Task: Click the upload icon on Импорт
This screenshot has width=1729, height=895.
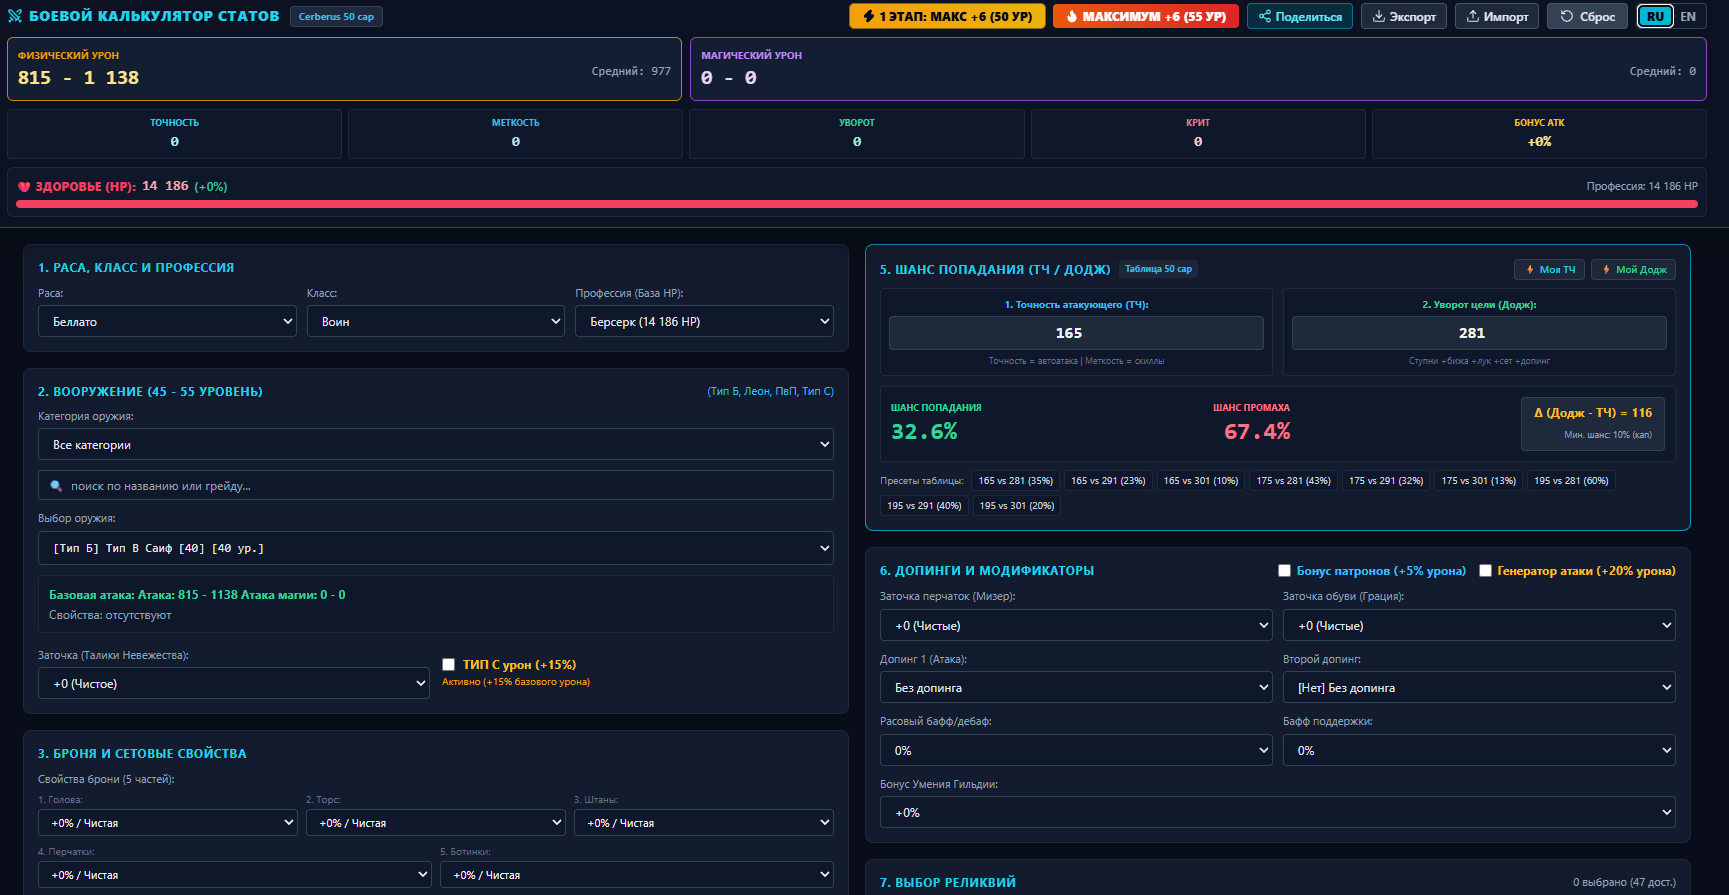Action: (1473, 16)
